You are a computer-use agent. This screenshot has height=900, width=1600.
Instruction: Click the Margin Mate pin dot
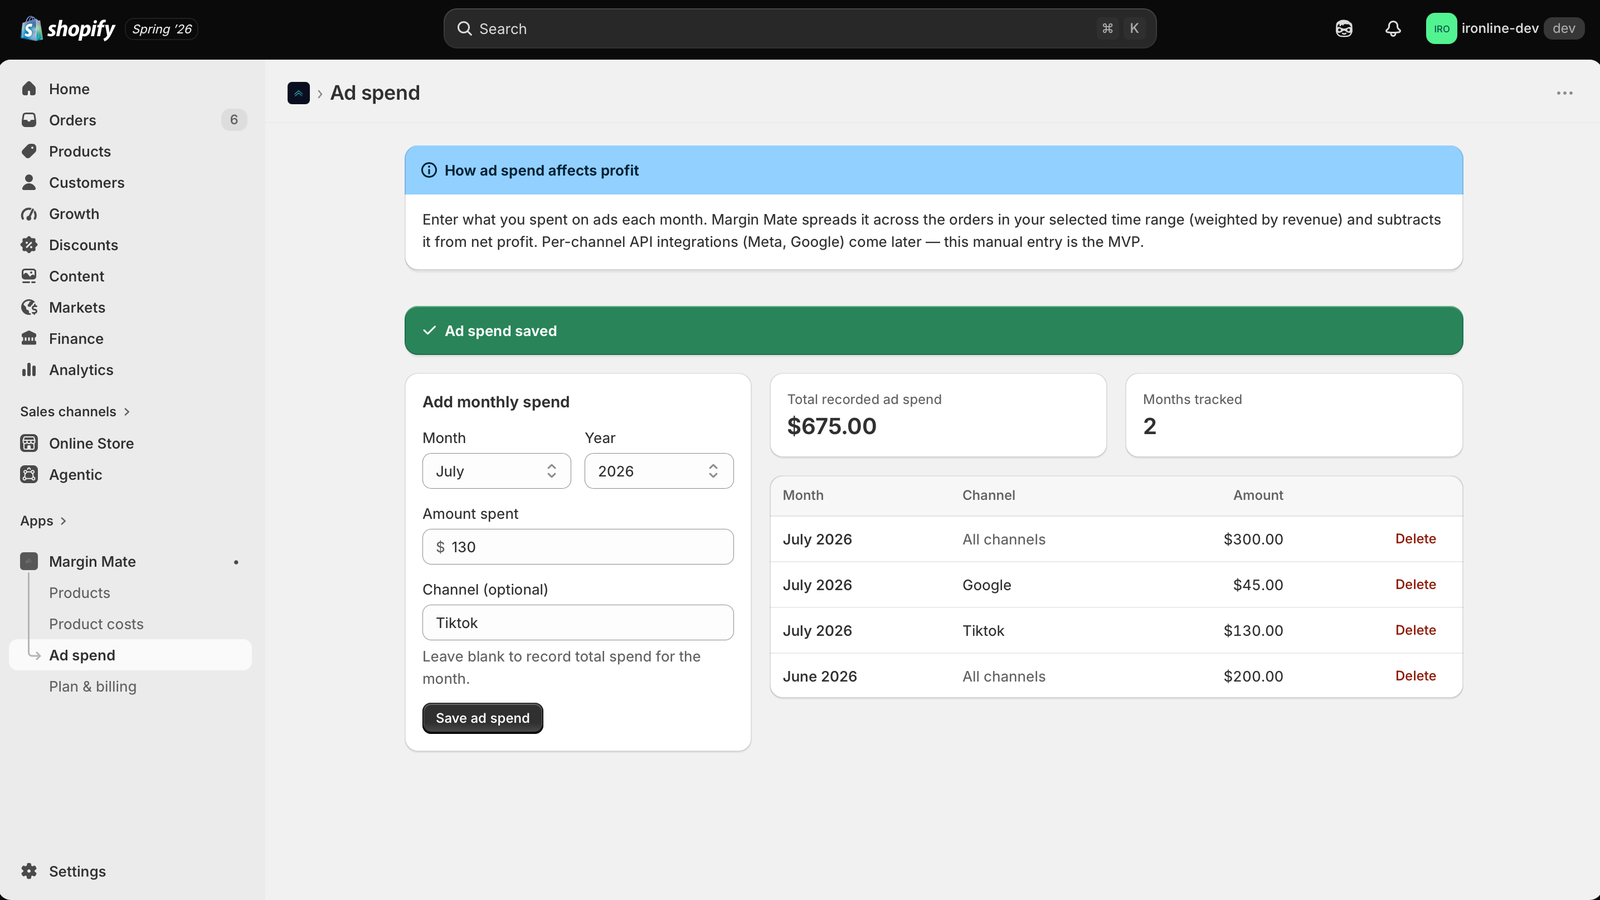coord(236,562)
